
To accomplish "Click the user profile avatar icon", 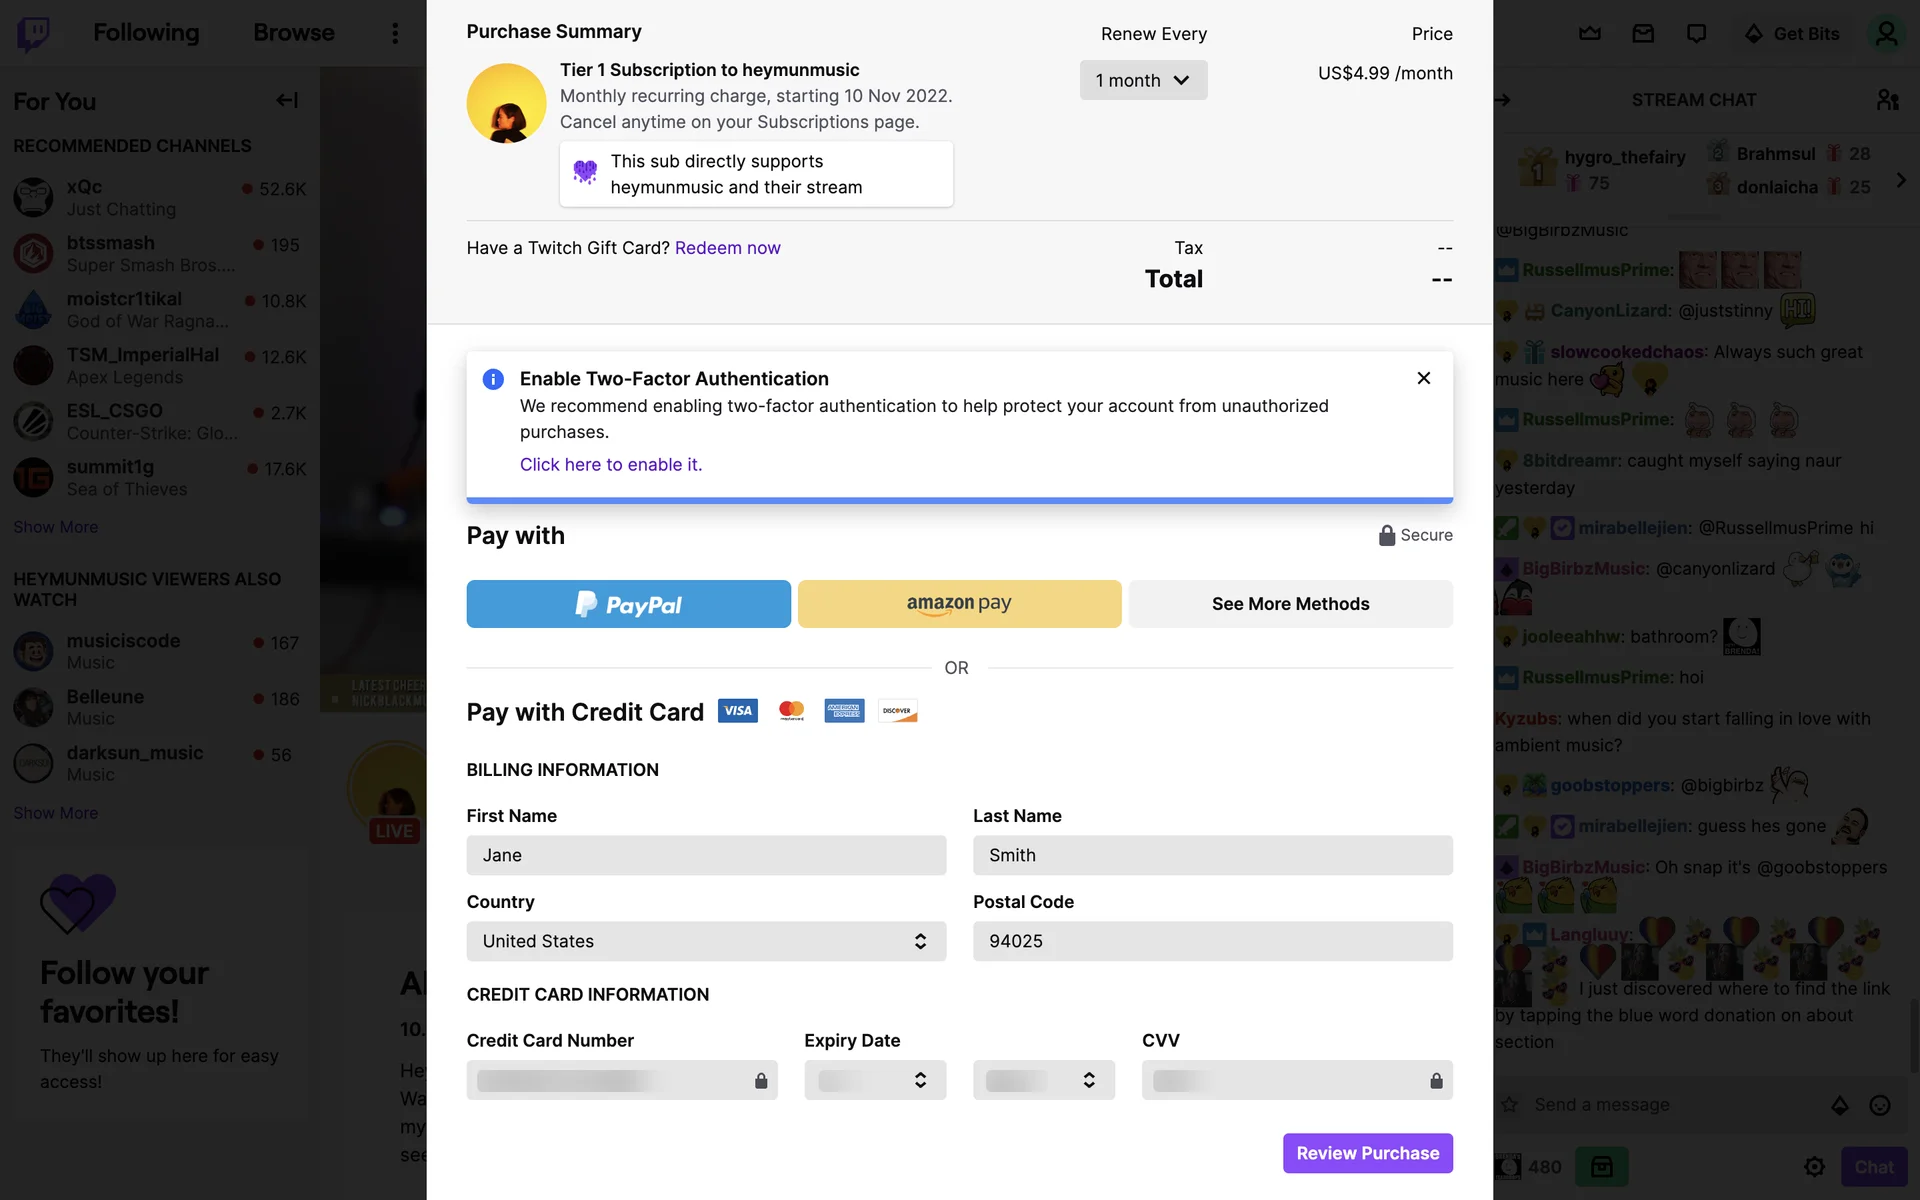I will tap(1886, 34).
